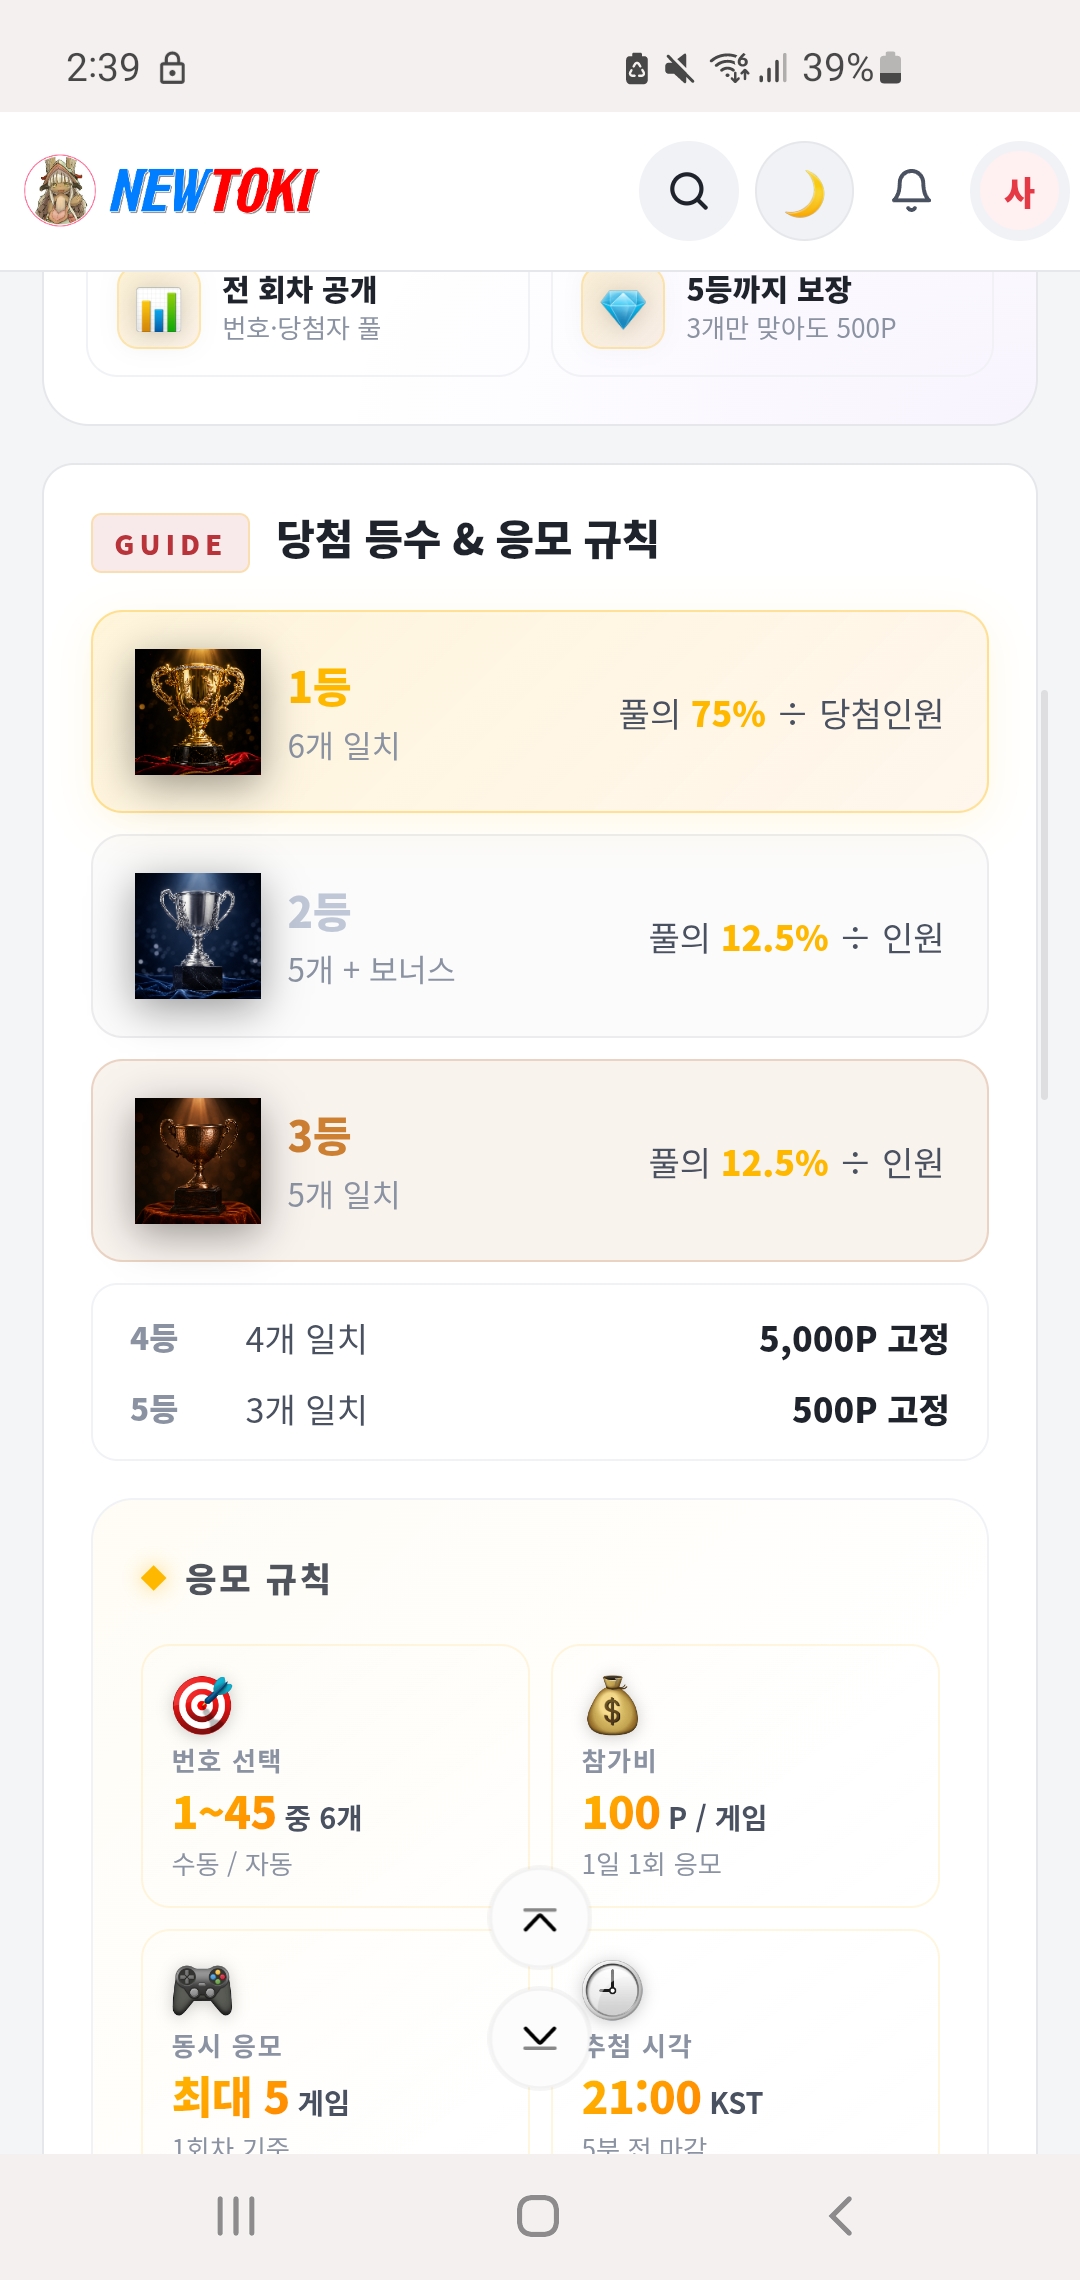Open notifications bell
1080x2280 pixels.
911,191
